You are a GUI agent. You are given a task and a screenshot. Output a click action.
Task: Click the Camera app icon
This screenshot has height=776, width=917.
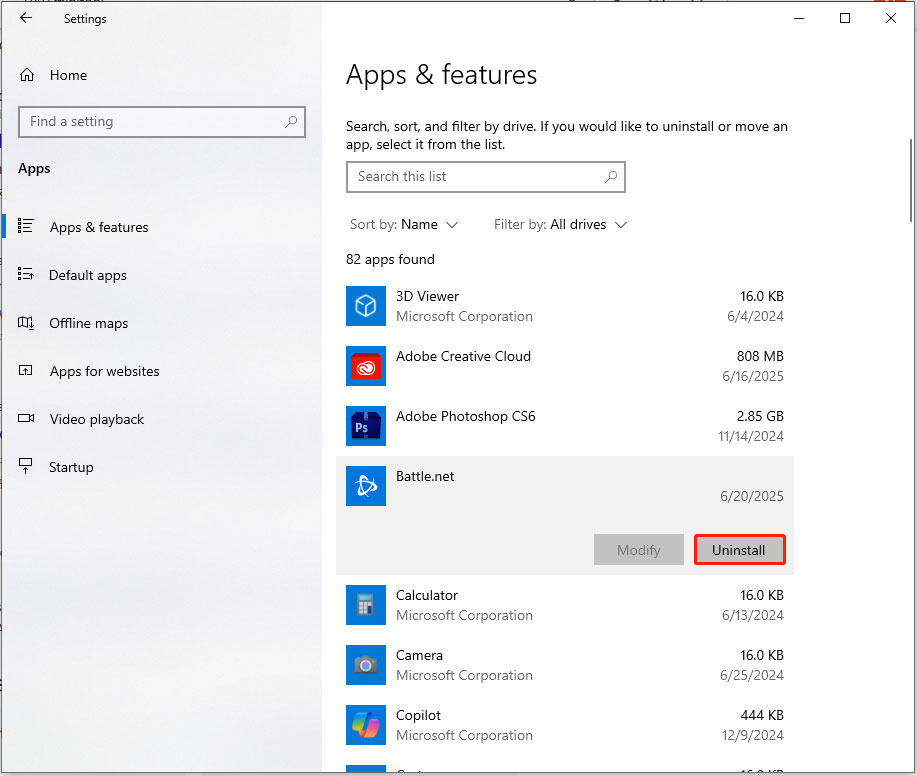click(x=365, y=665)
